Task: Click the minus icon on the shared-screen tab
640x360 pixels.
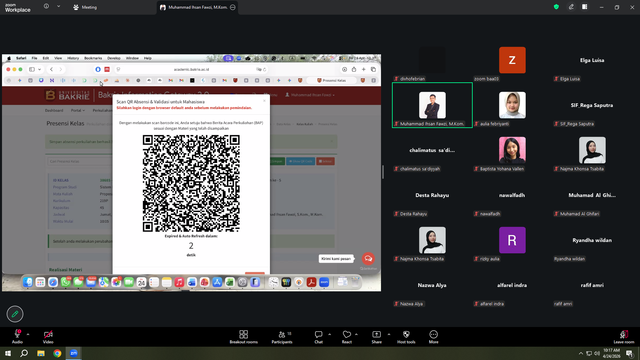Action: click(233, 7)
